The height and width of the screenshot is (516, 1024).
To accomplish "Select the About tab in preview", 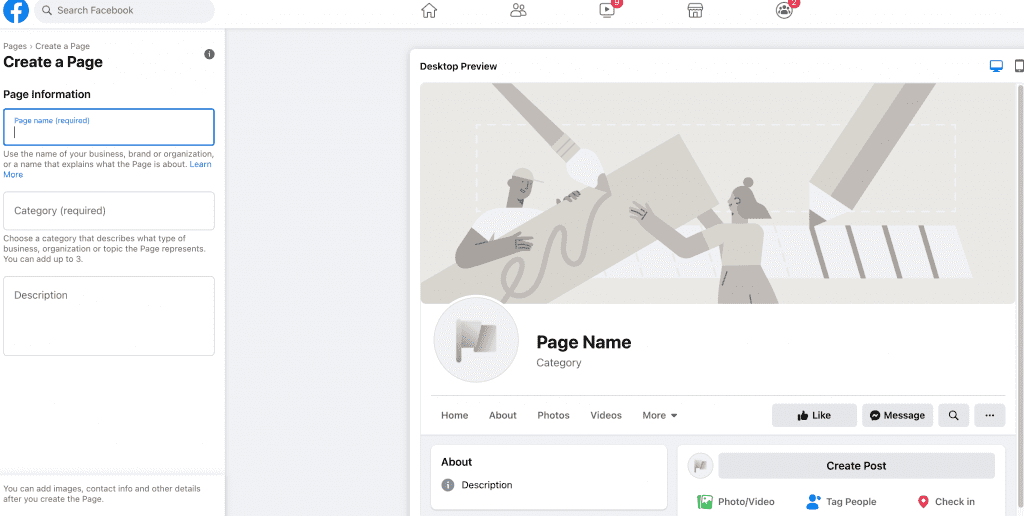I will tap(503, 415).
